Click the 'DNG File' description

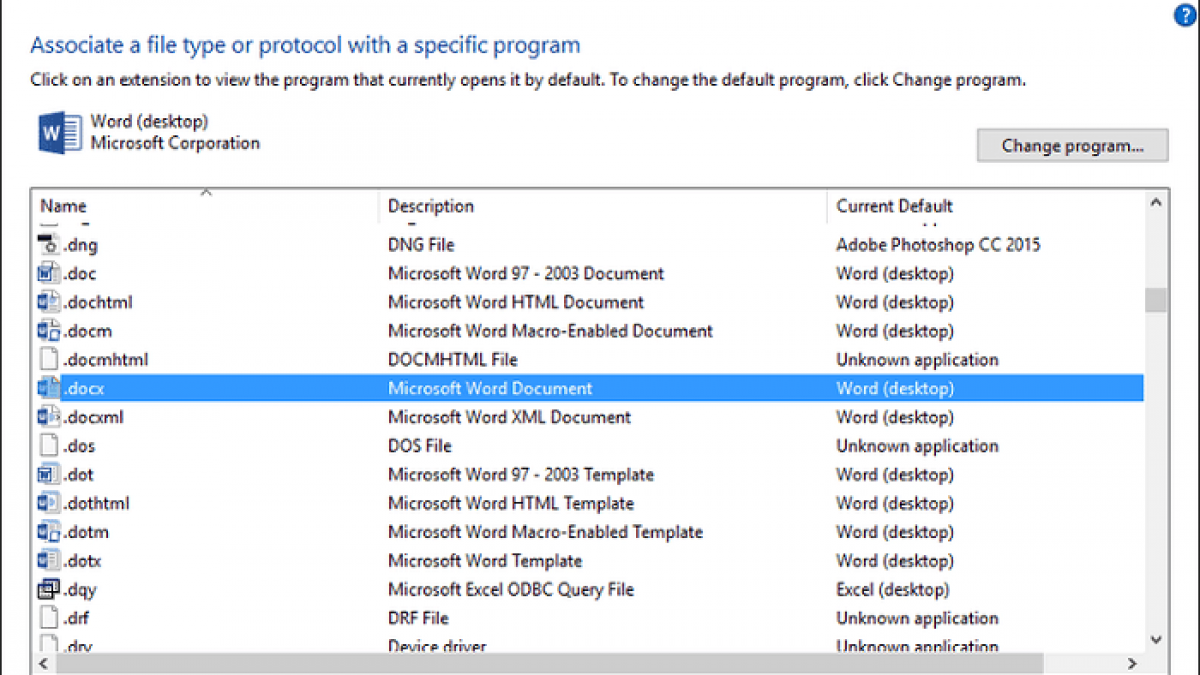click(x=421, y=245)
